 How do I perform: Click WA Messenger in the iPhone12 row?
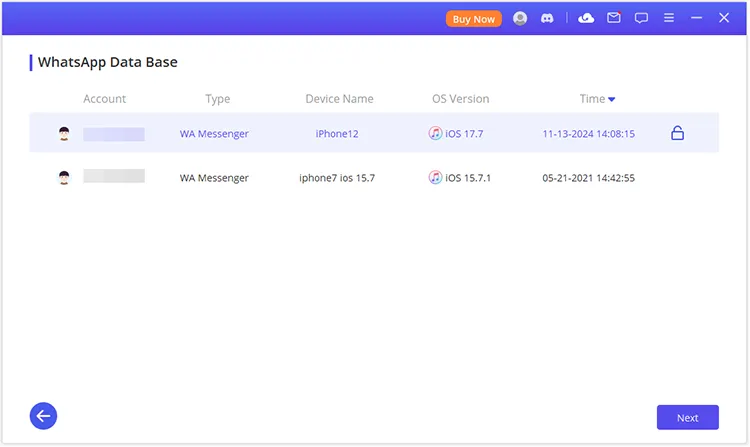[214, 134]
